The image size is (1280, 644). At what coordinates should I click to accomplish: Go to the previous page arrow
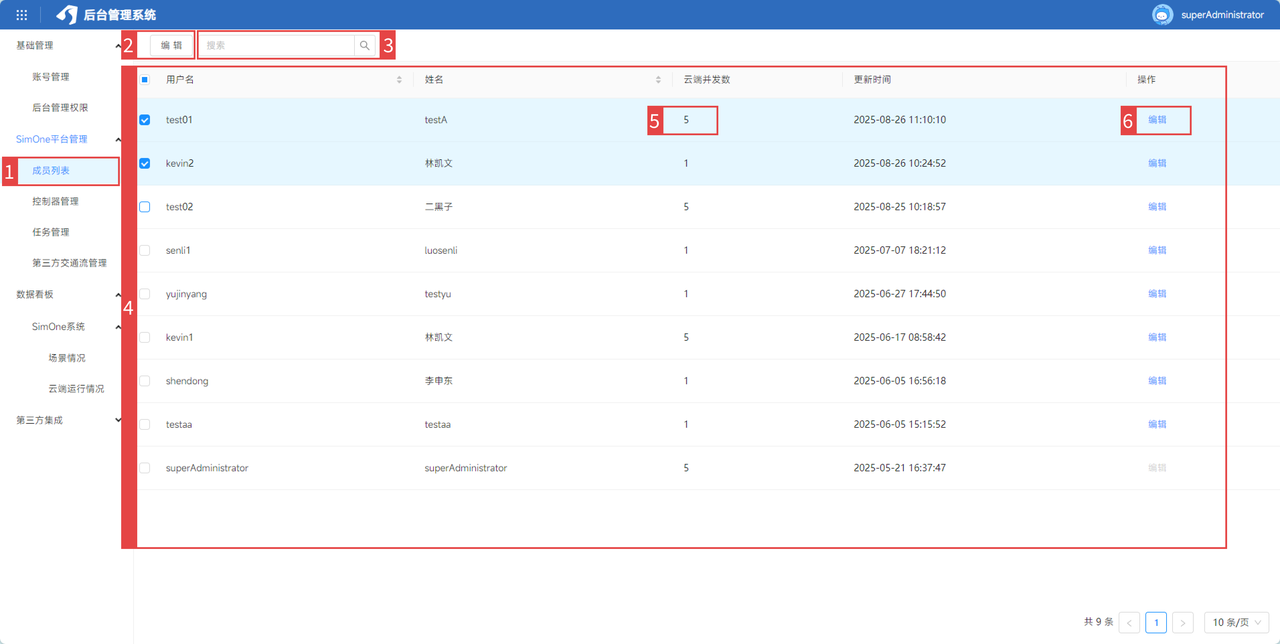click(1130, 622)
